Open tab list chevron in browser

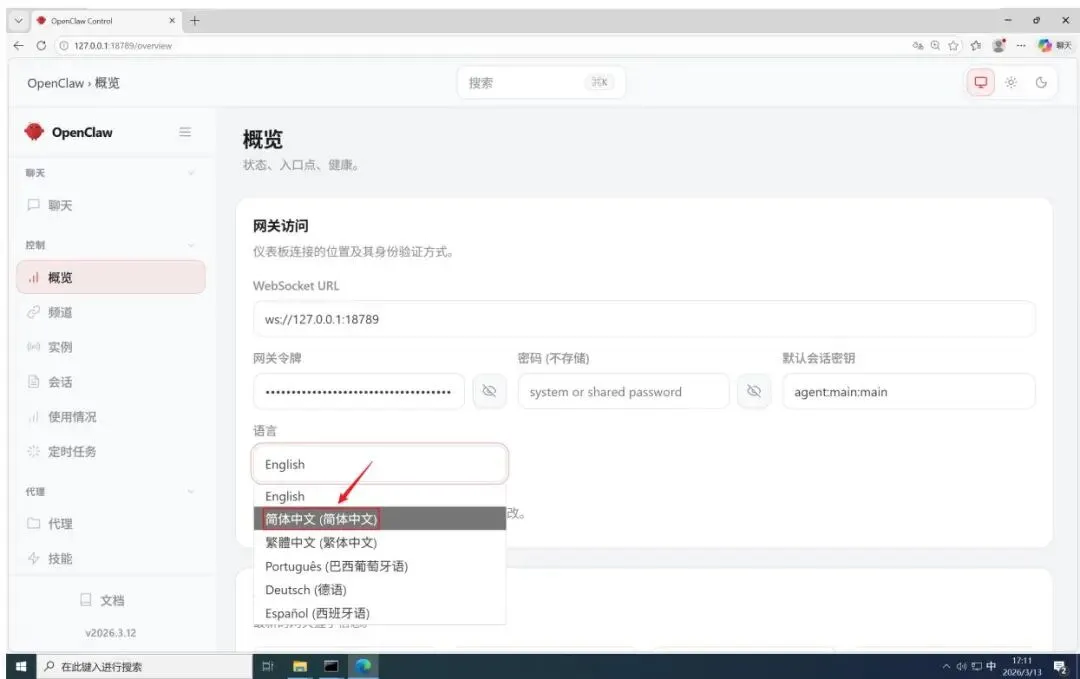point(19,21)
